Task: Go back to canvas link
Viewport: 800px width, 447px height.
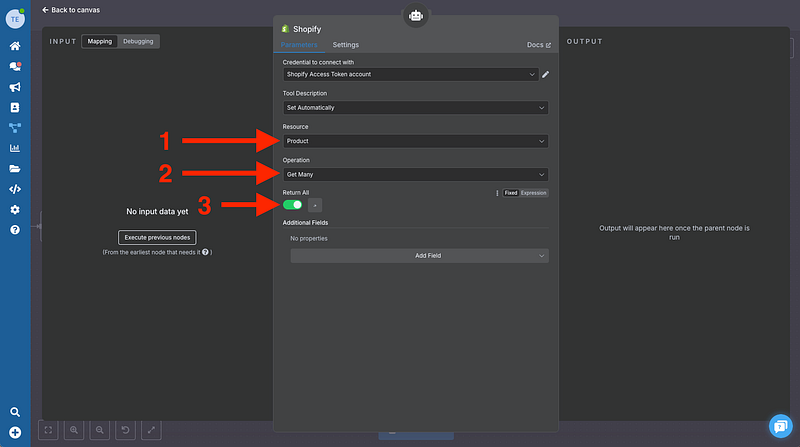Action: tap(73, 9)
